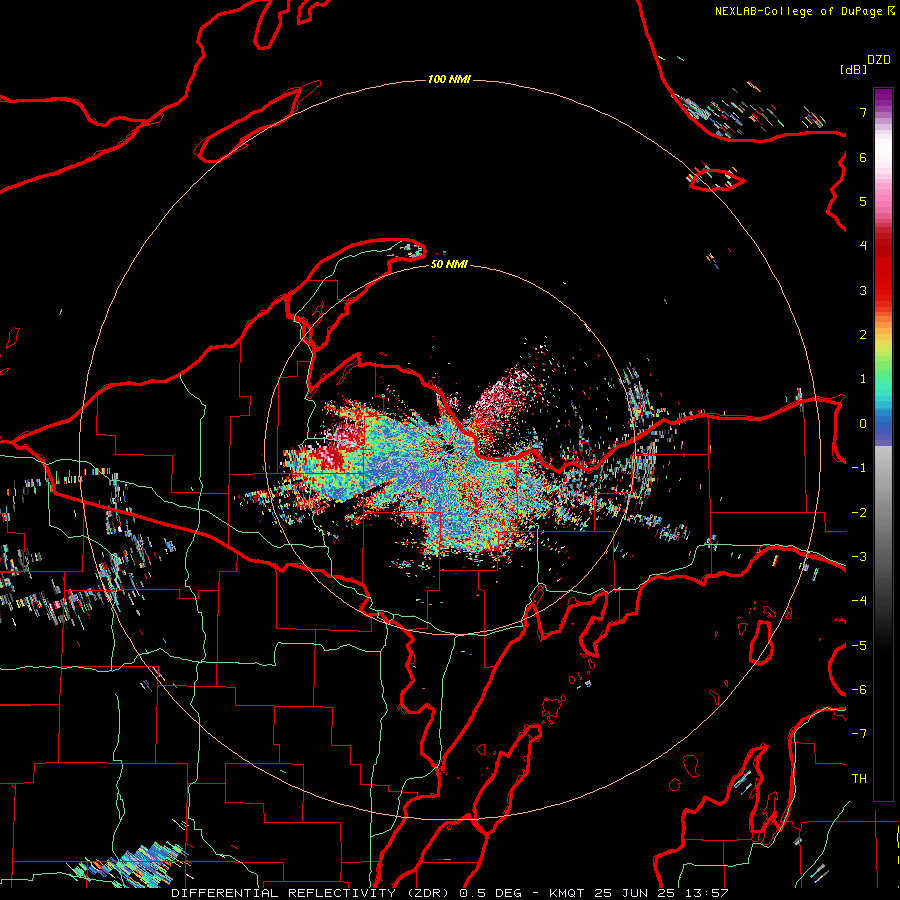The width and height of the screenshot is (900, 900).
Task: Click the "25 JUN 25" date text
Action: pyautogui.click(x=635, y=893)
